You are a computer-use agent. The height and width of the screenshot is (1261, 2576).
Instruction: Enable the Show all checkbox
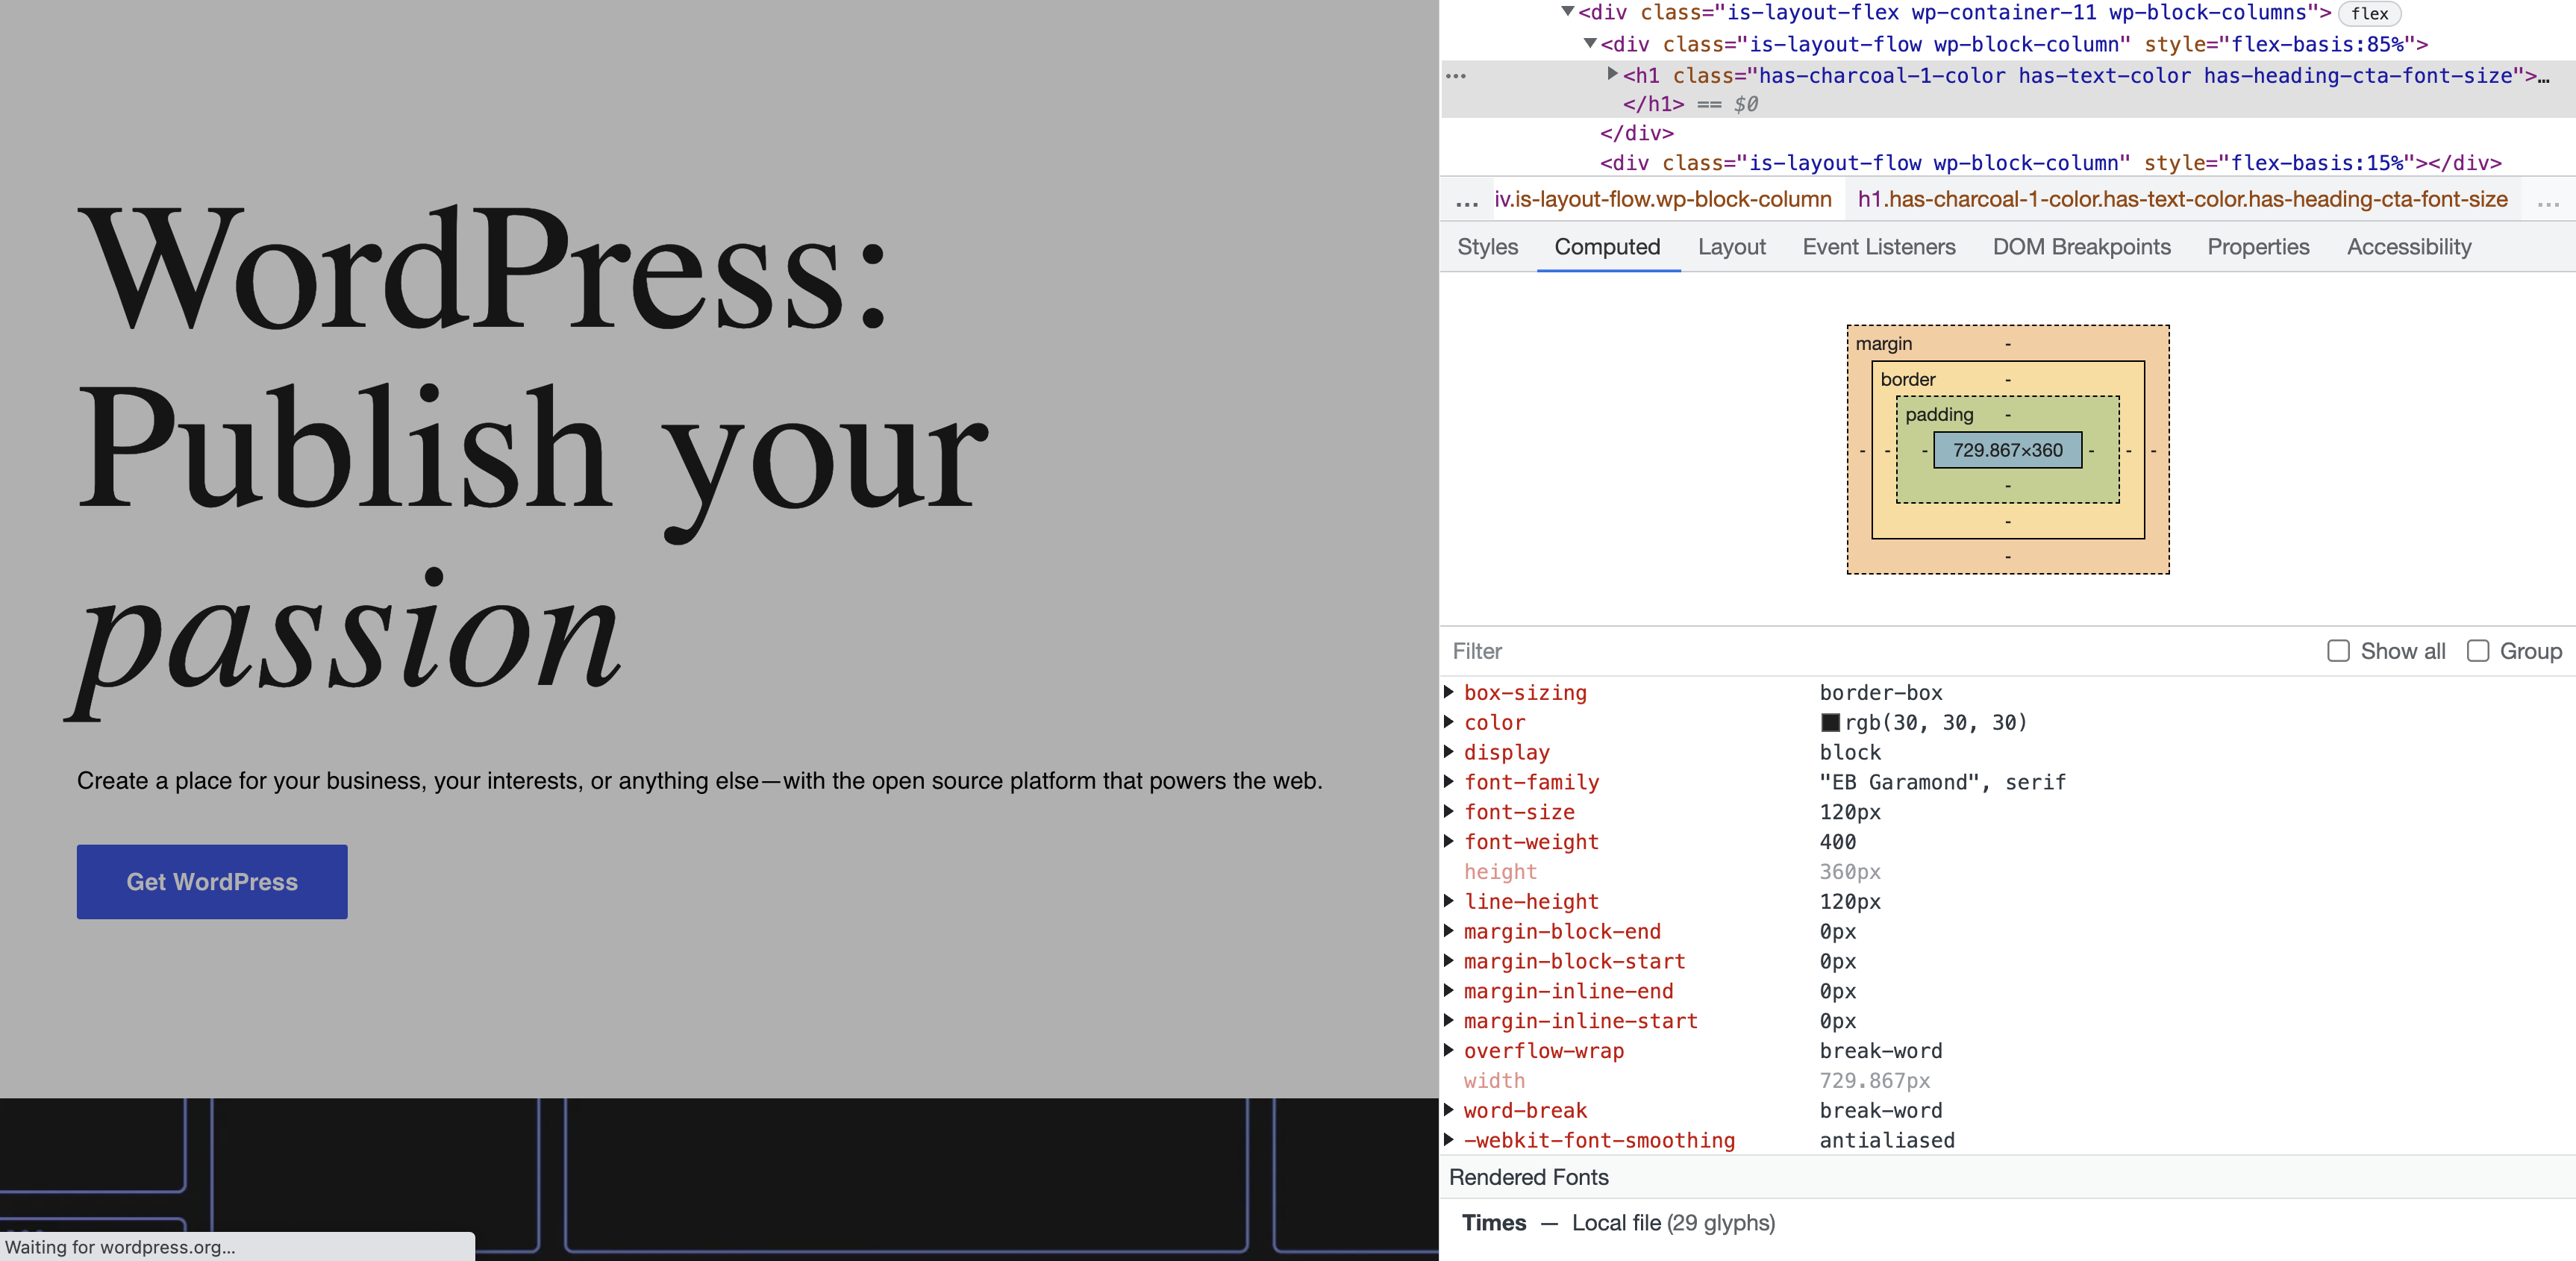(x=2338, y=651)
